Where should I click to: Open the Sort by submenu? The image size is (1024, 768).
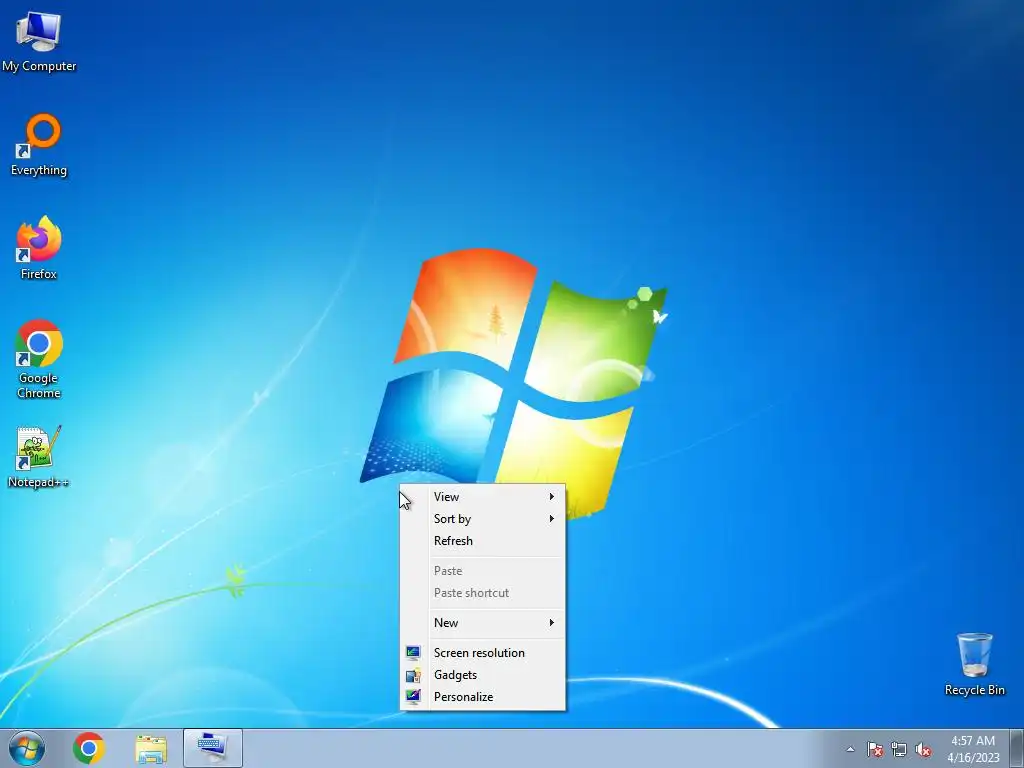tap(483, 519)
